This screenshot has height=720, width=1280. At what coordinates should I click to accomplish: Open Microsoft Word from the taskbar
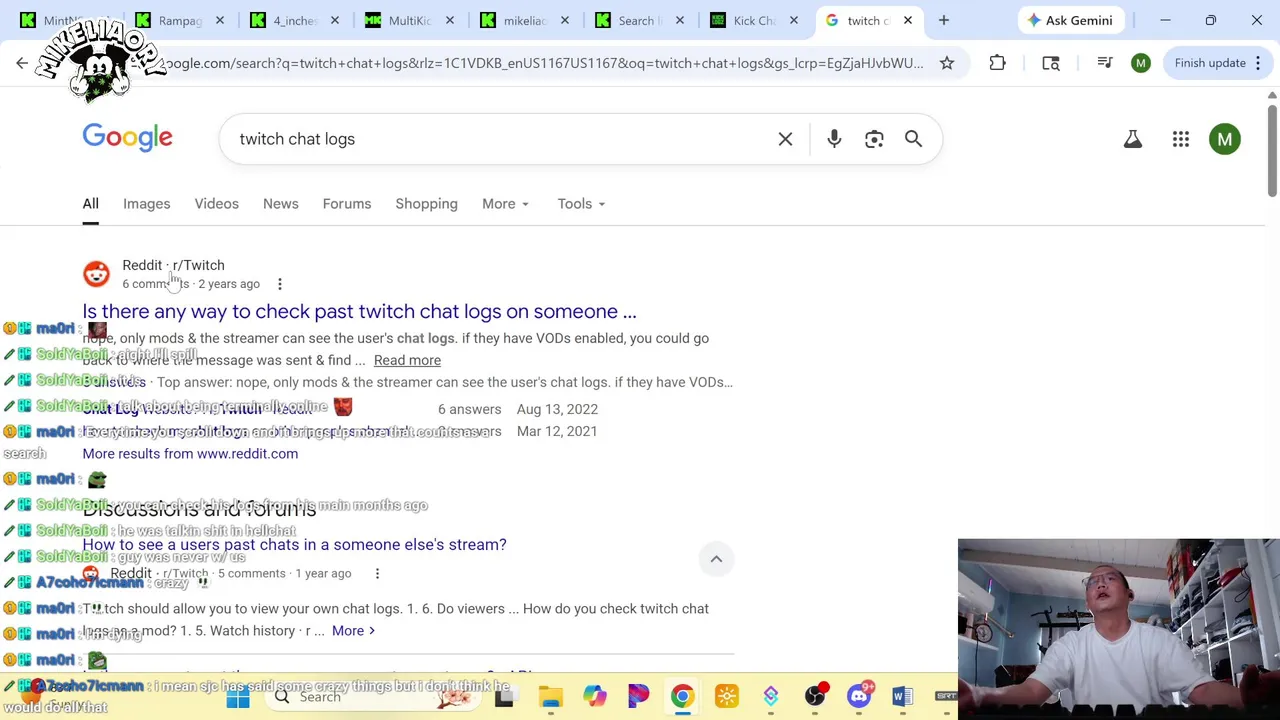902,697
